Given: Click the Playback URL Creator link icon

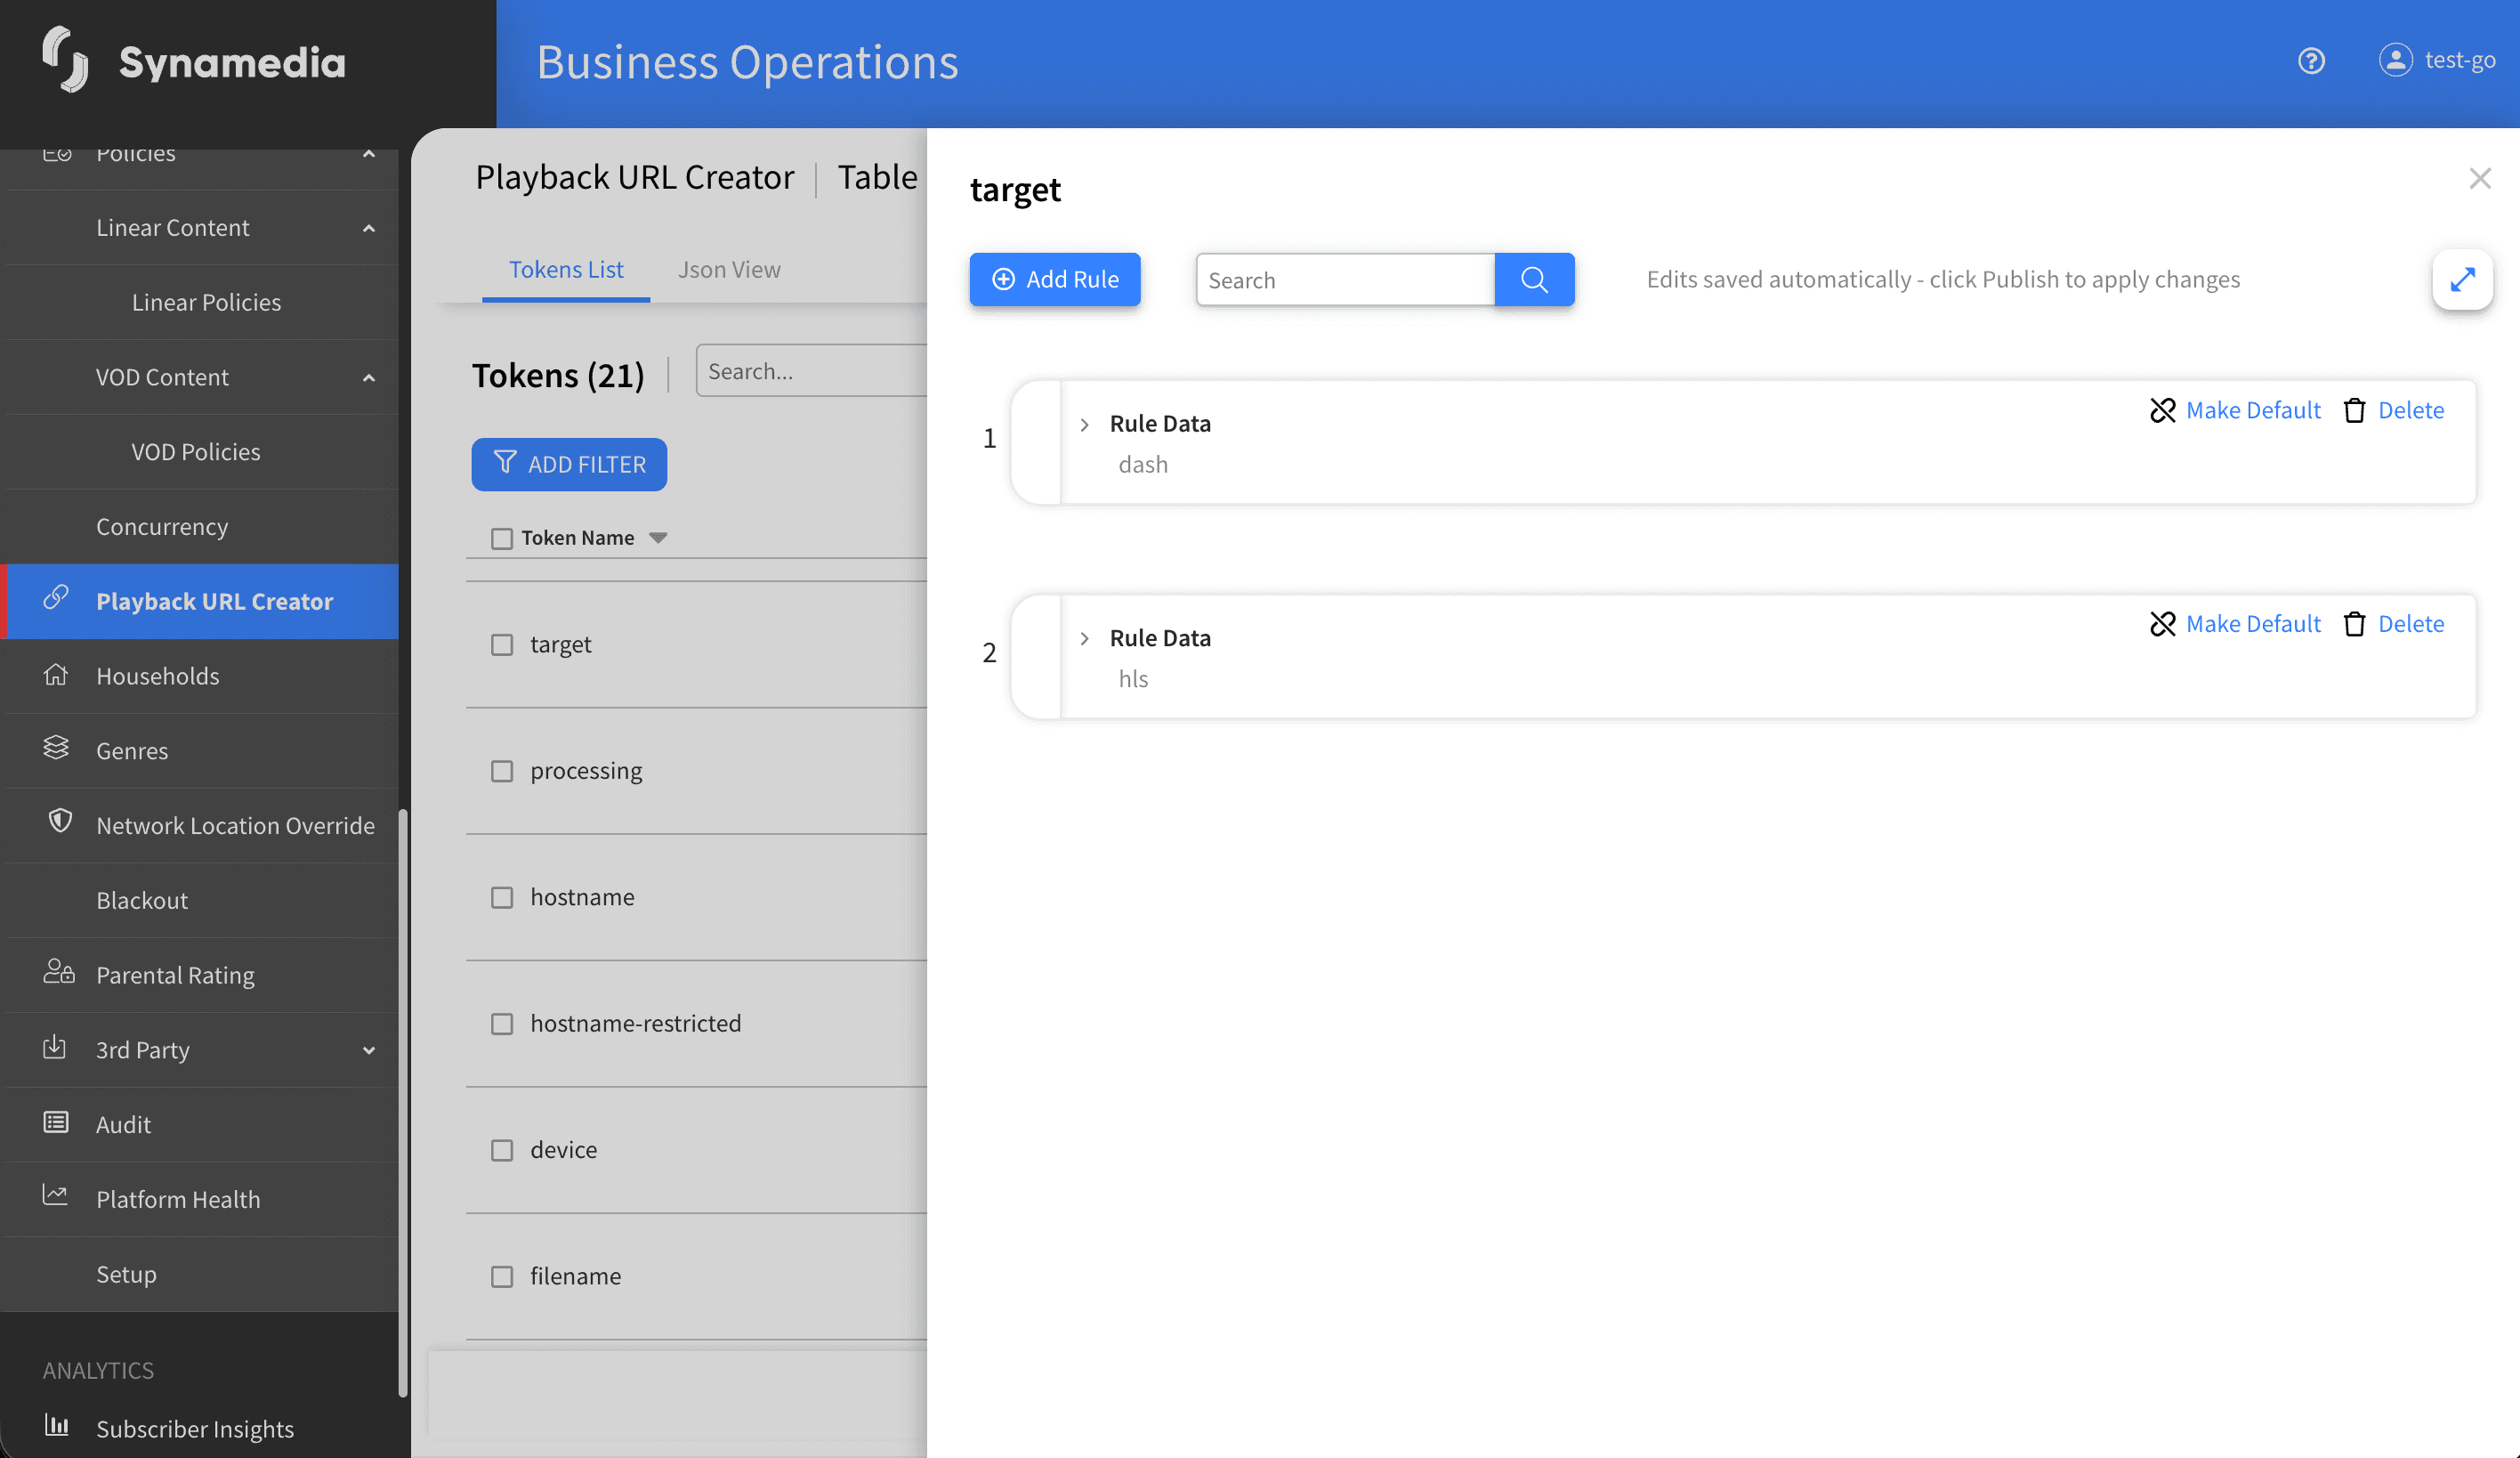Looking at the screenshot, I should point(56,598).
